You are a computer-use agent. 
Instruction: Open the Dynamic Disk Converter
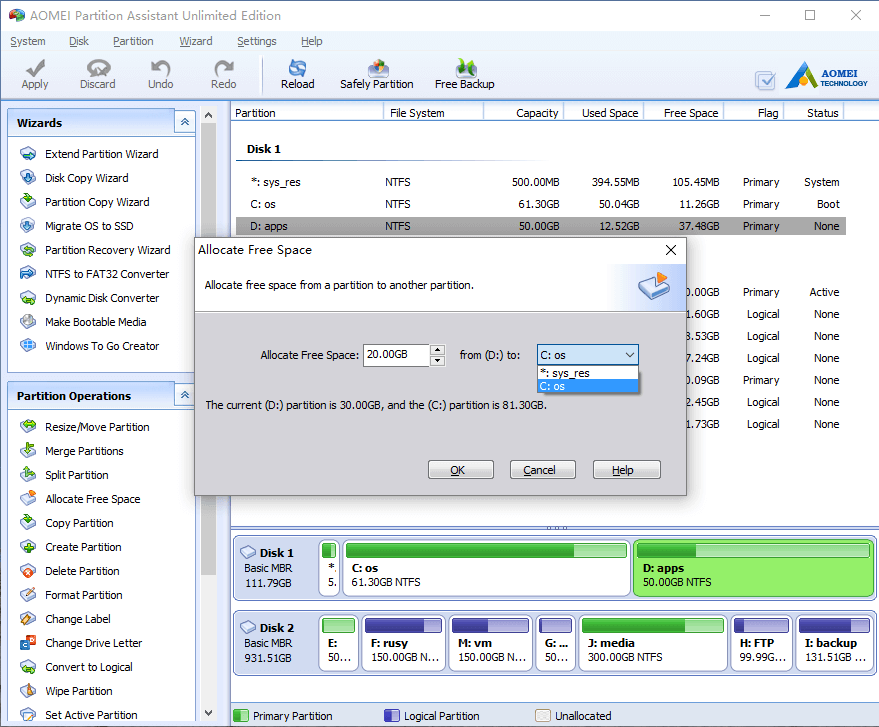pyautogui.click(x=102, y=298)
